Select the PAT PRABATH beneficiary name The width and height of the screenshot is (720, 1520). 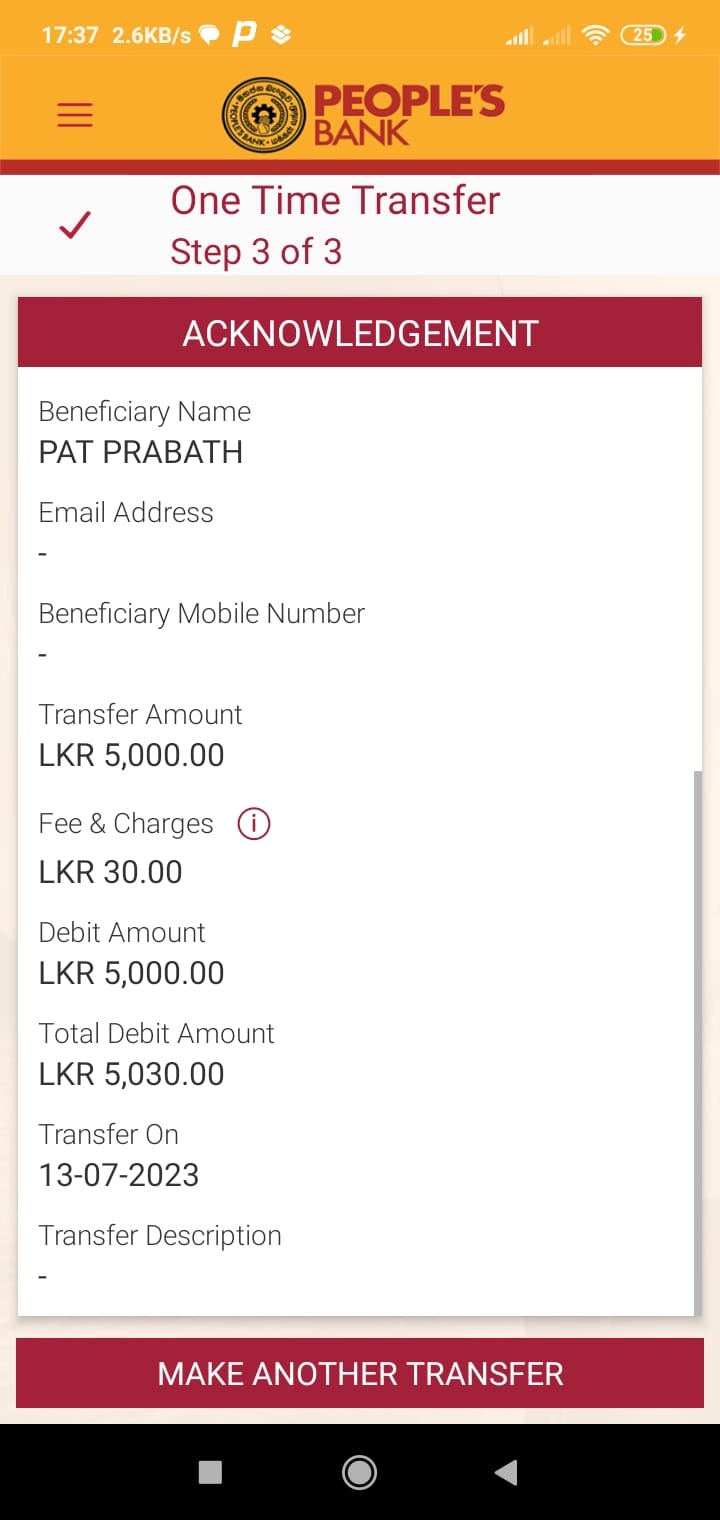pyautogui.click(x=141, y=452)
